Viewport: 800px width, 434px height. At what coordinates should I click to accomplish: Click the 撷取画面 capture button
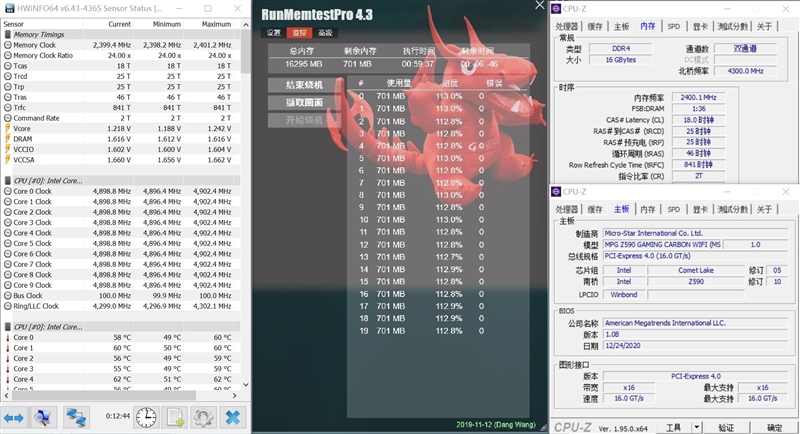304,103
